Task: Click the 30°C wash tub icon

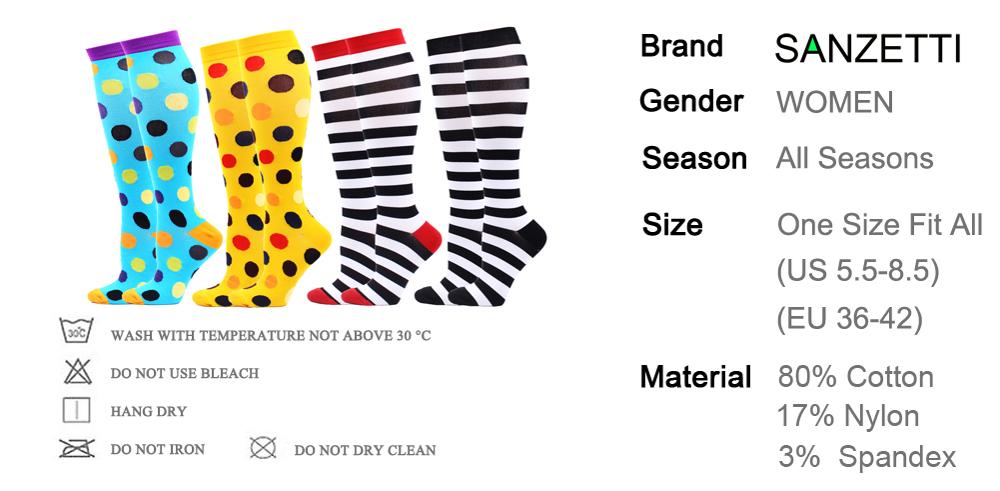Action: 77,331
